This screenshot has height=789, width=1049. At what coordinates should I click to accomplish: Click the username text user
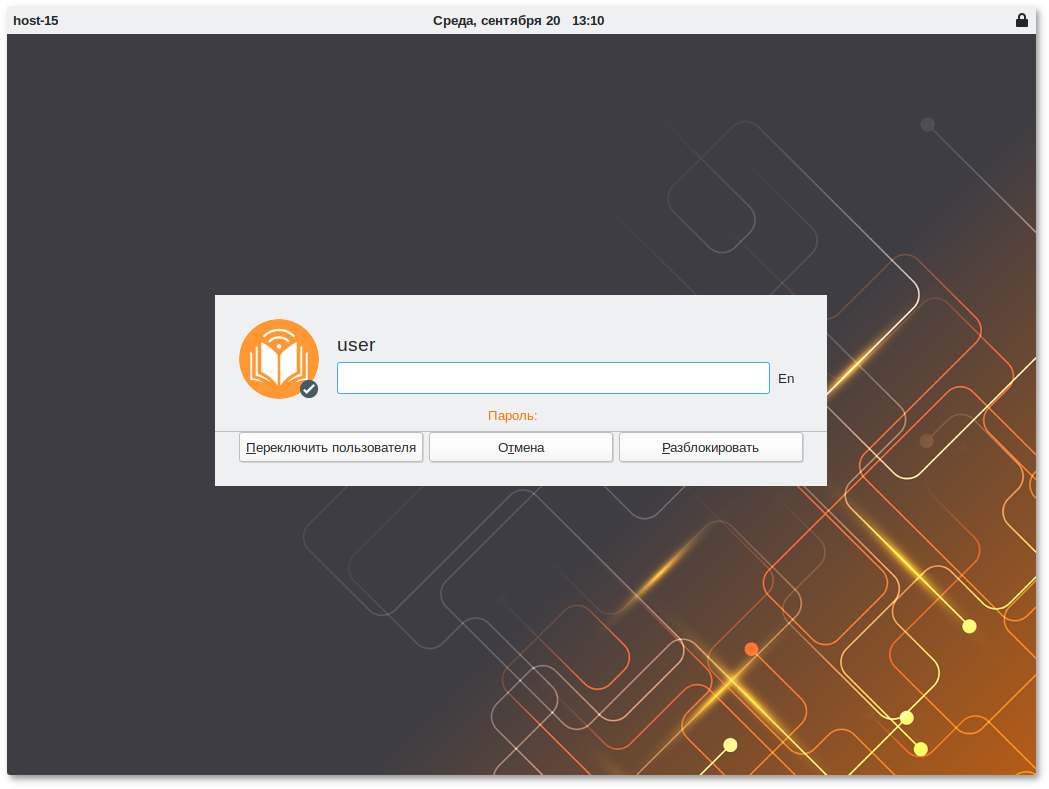tap(356, 345)
